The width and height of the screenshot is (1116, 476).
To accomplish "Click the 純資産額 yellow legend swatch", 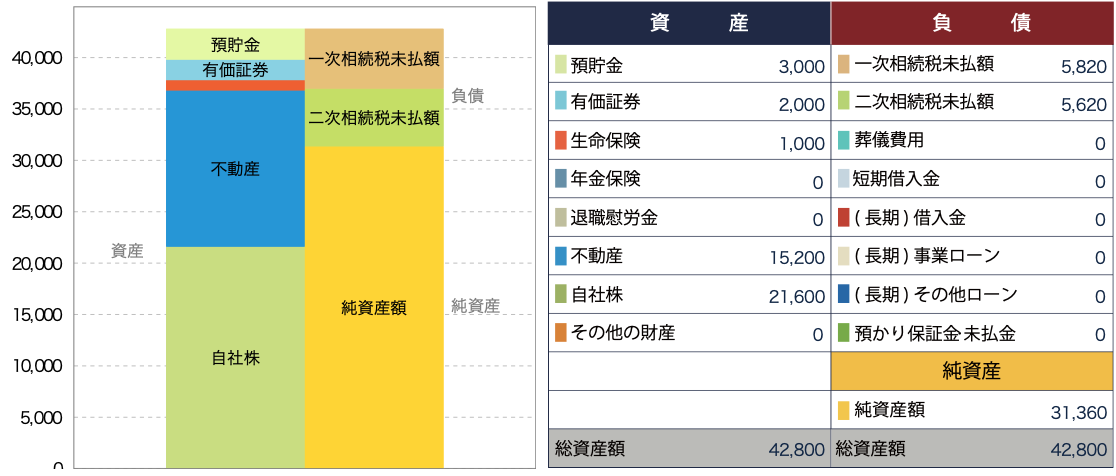I will tap(844, 409).
